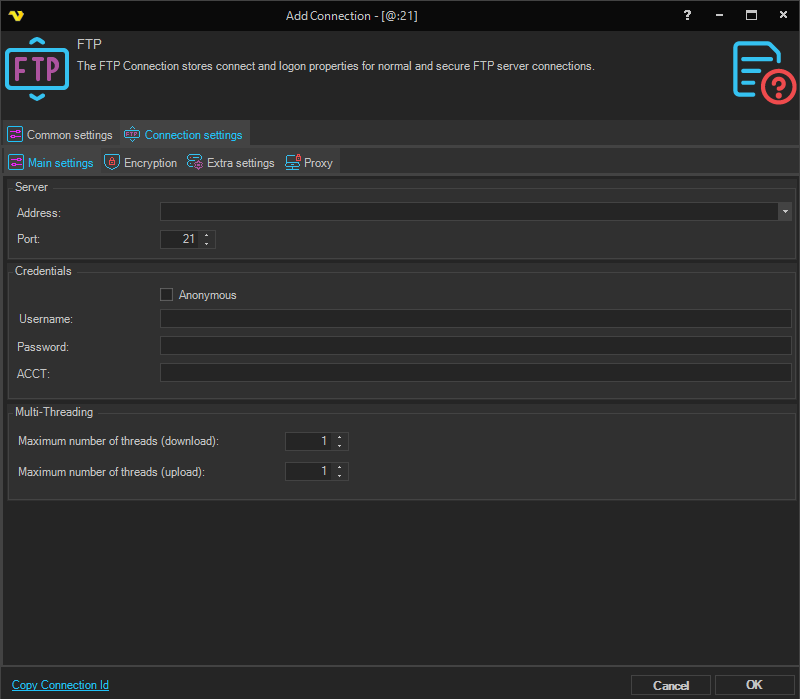Image resolution: width=800 pixels, height=699 pixels.
Task: Focus the Password input field
Action: [475, 346]
